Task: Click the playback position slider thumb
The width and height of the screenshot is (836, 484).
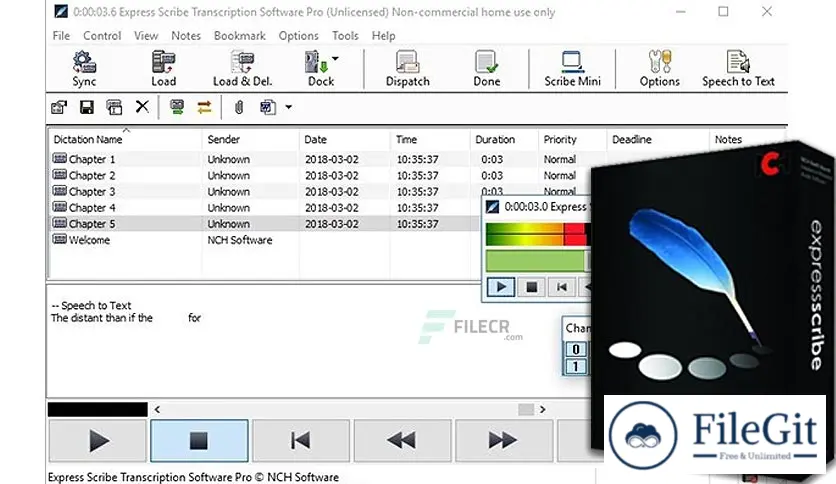Action: click(x=526, y=409)
